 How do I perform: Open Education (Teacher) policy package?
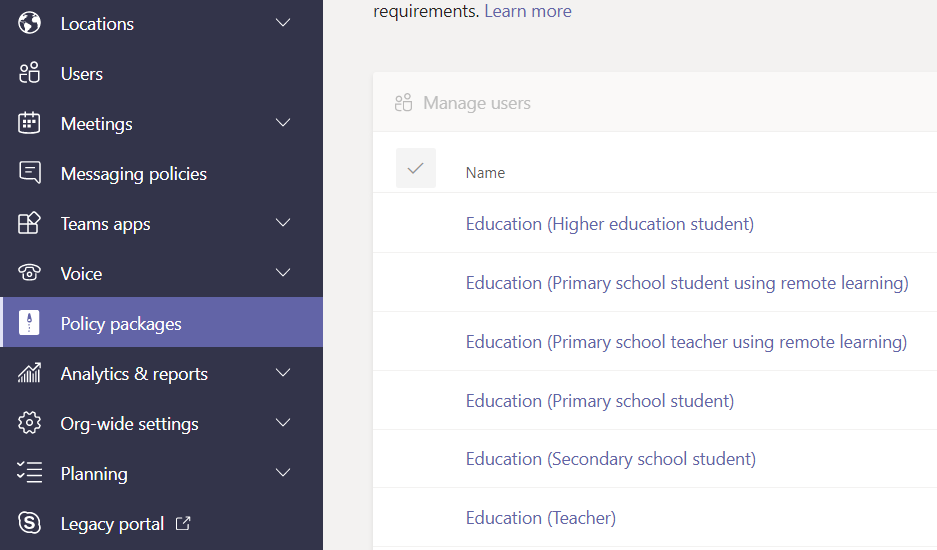click(x=540, y=517)
